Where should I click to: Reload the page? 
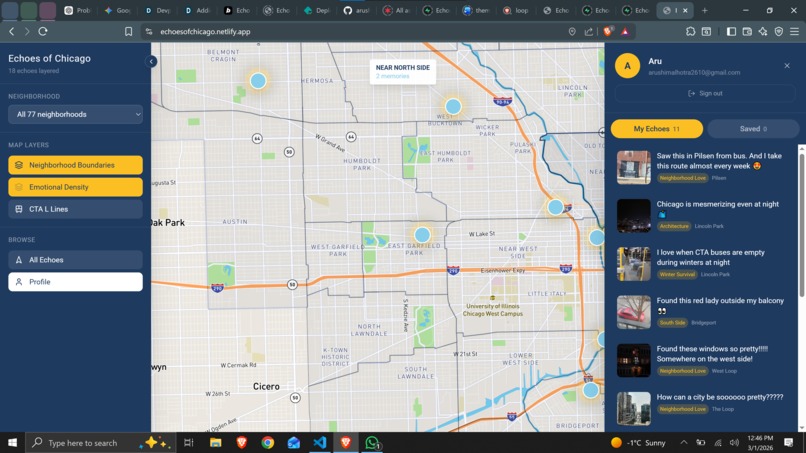tap(43, 31)
